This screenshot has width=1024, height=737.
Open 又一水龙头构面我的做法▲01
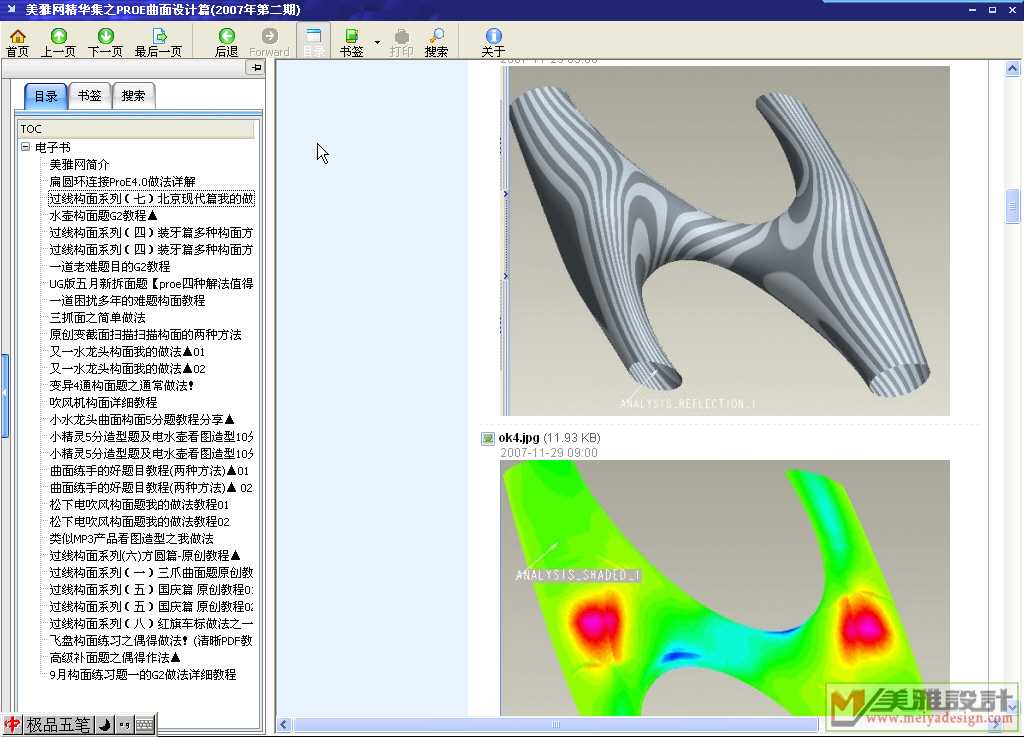click(x=127, y=351)
